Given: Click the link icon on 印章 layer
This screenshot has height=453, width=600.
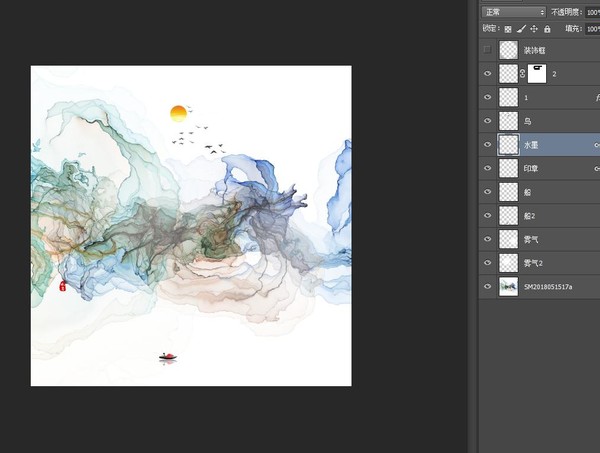Looking at the screenshot, I should click(597, 169).
